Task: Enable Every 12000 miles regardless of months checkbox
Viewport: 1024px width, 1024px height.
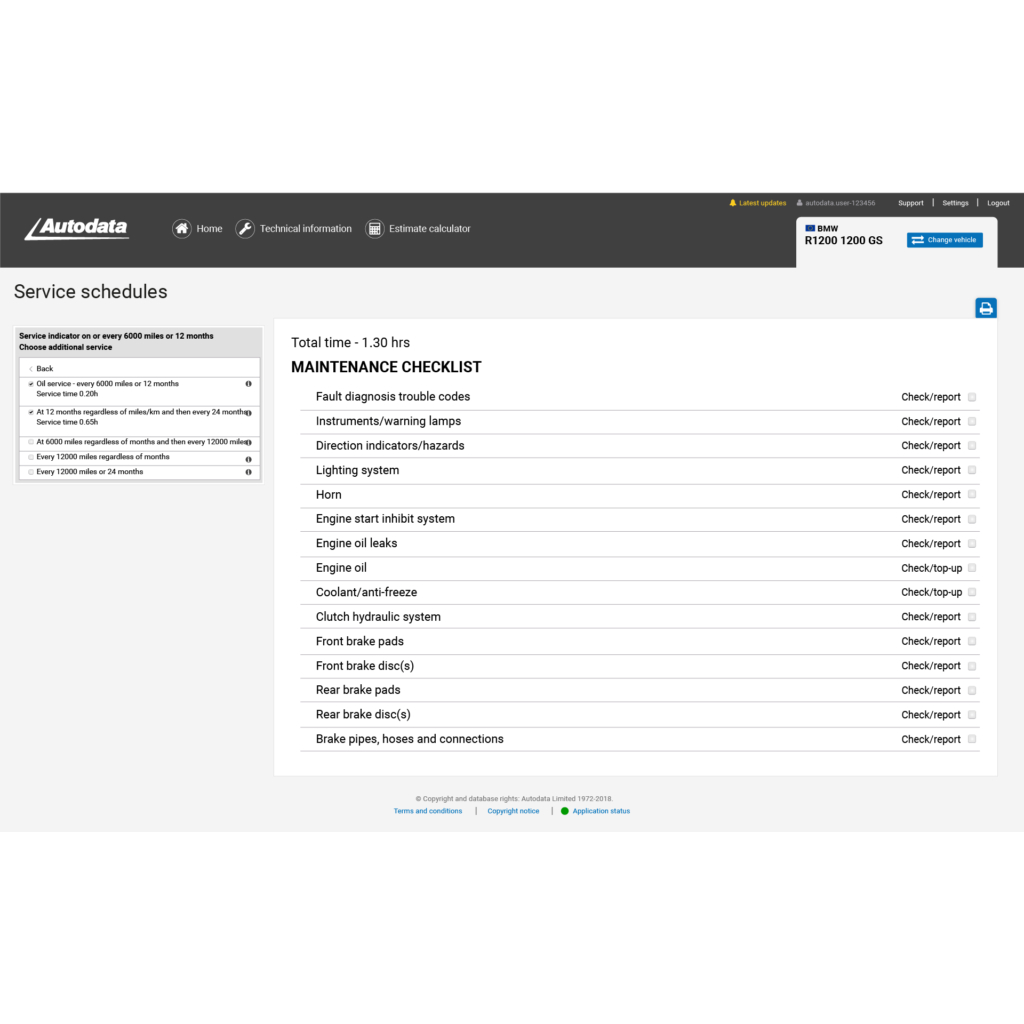Action: (x=31, y=457)
